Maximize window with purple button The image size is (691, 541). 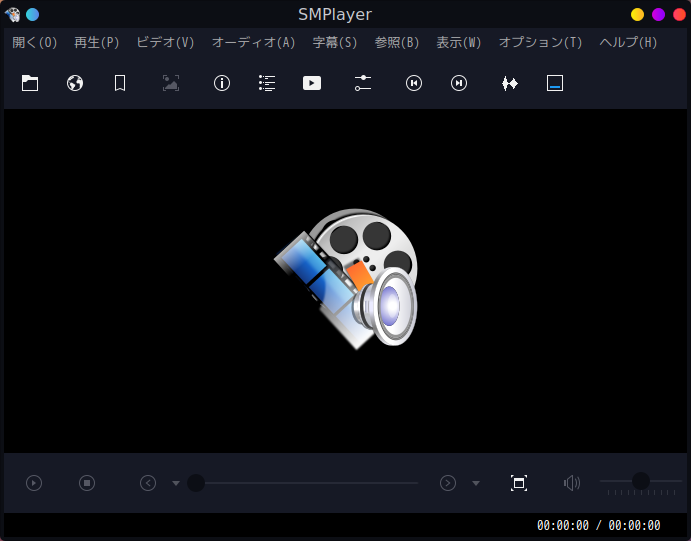[x=658, y=15]
